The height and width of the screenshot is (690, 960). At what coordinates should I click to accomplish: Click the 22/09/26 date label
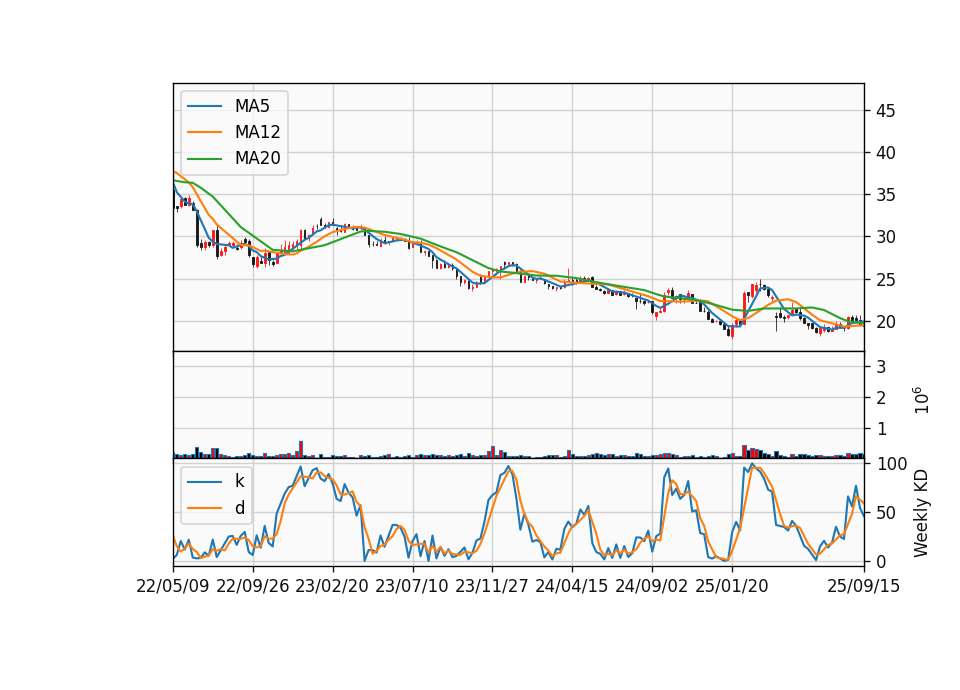point(253,586)
